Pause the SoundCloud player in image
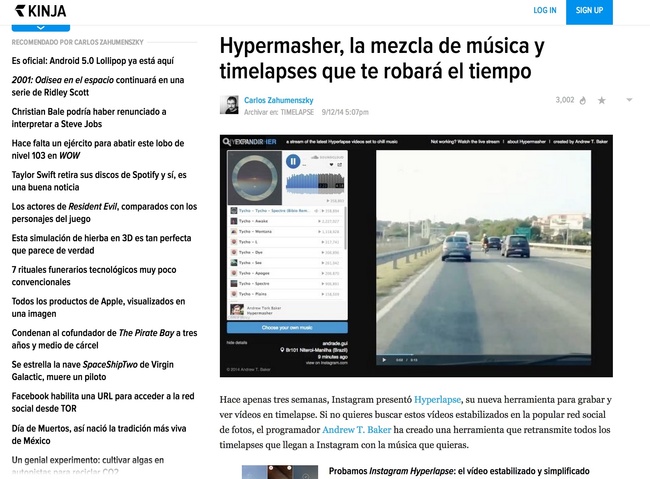The width and height of the screenshot is (650, 479). [292, 162]
